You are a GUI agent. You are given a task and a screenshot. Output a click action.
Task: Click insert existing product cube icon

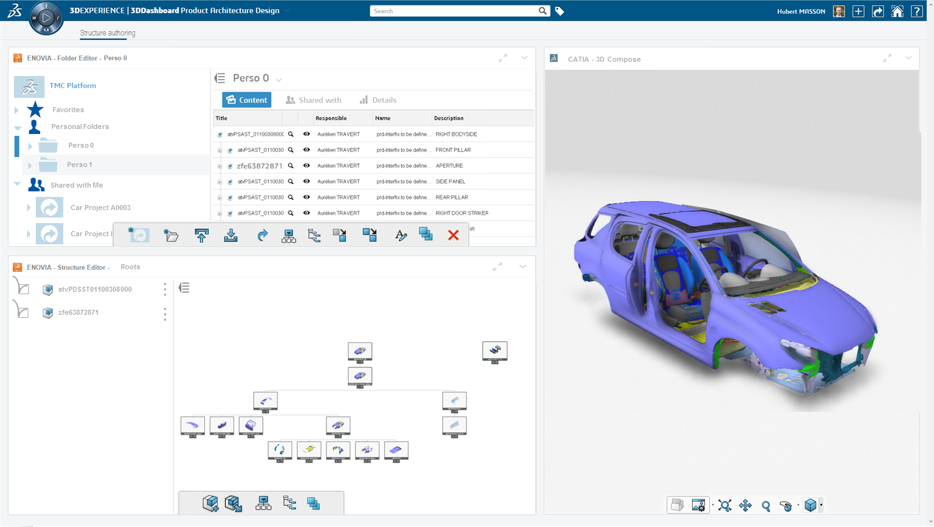tap(234, 504)
